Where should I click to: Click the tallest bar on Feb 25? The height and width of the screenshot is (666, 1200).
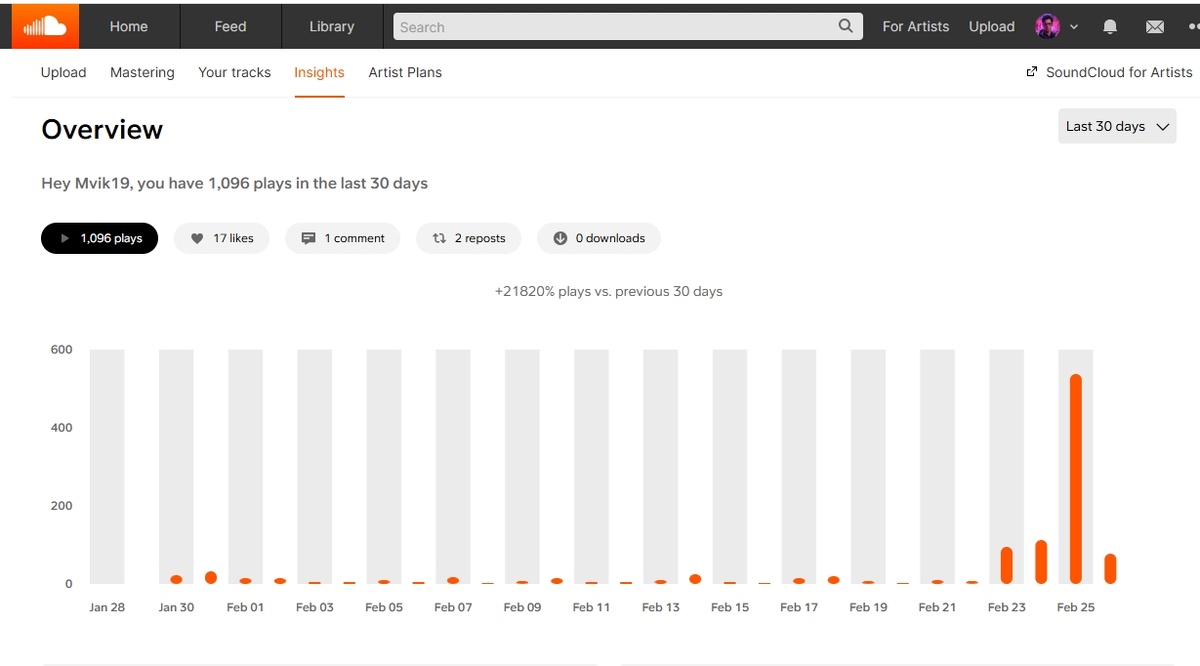[1076, 479]
